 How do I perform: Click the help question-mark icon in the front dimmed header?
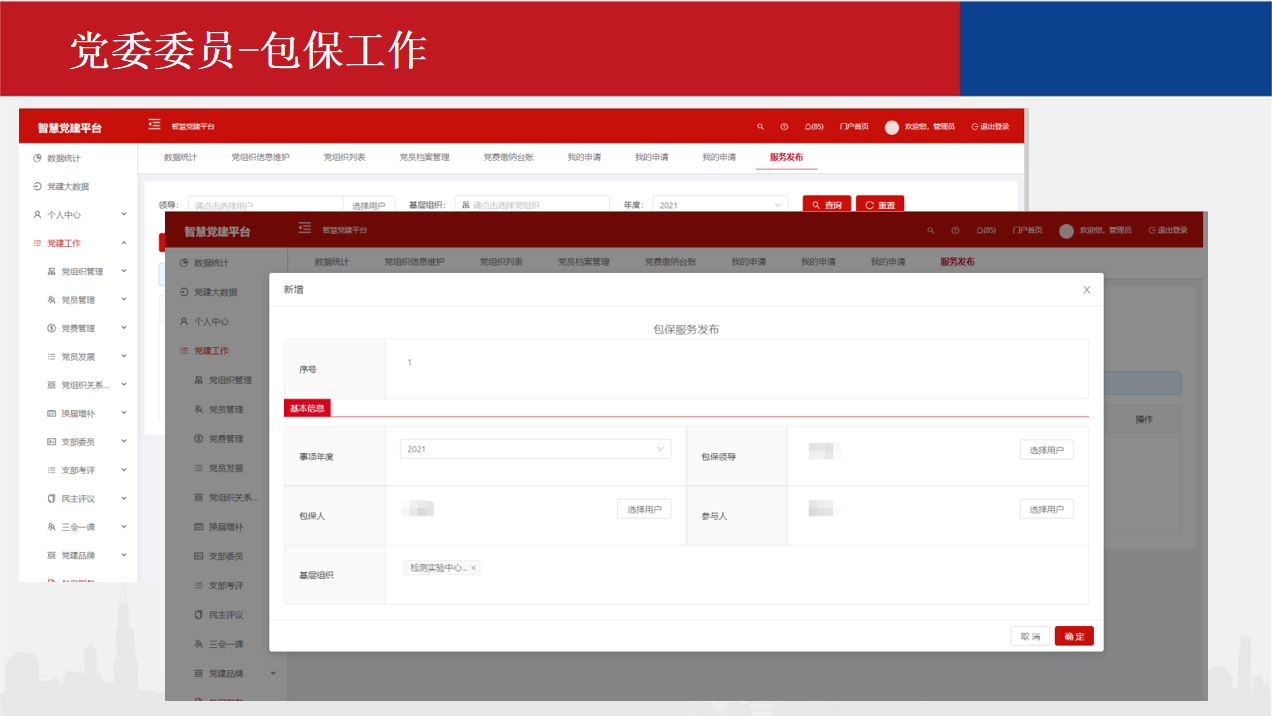pos(955,231)
